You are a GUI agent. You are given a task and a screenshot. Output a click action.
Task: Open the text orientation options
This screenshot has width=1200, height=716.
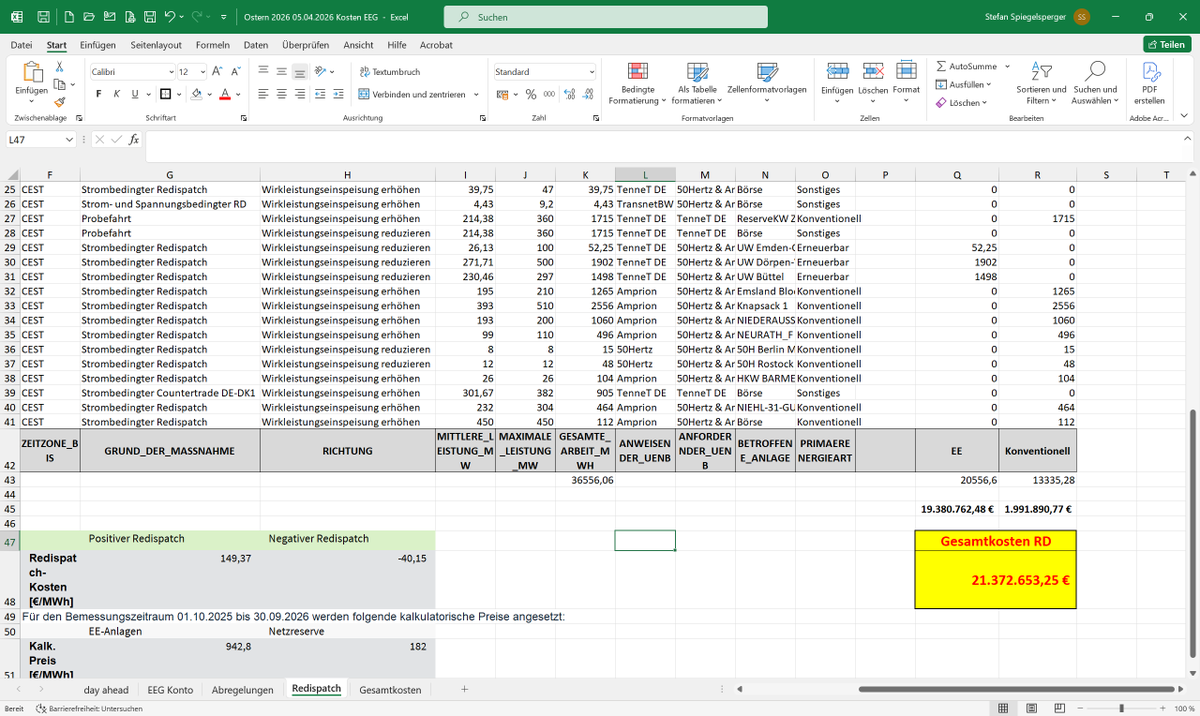pos(325,72)
